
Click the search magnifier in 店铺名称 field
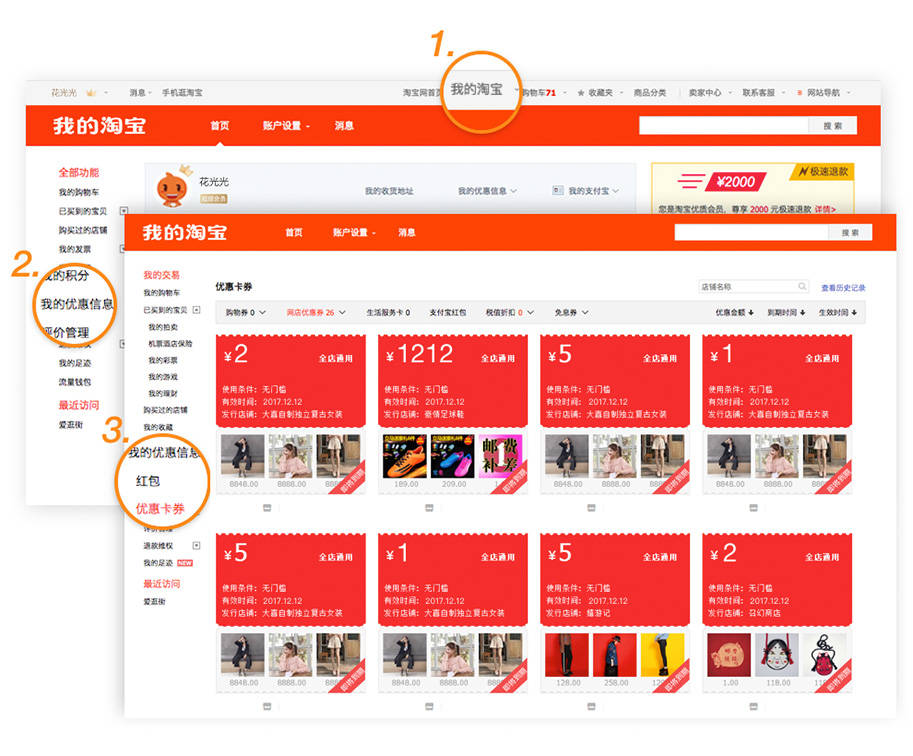point(802,287)
